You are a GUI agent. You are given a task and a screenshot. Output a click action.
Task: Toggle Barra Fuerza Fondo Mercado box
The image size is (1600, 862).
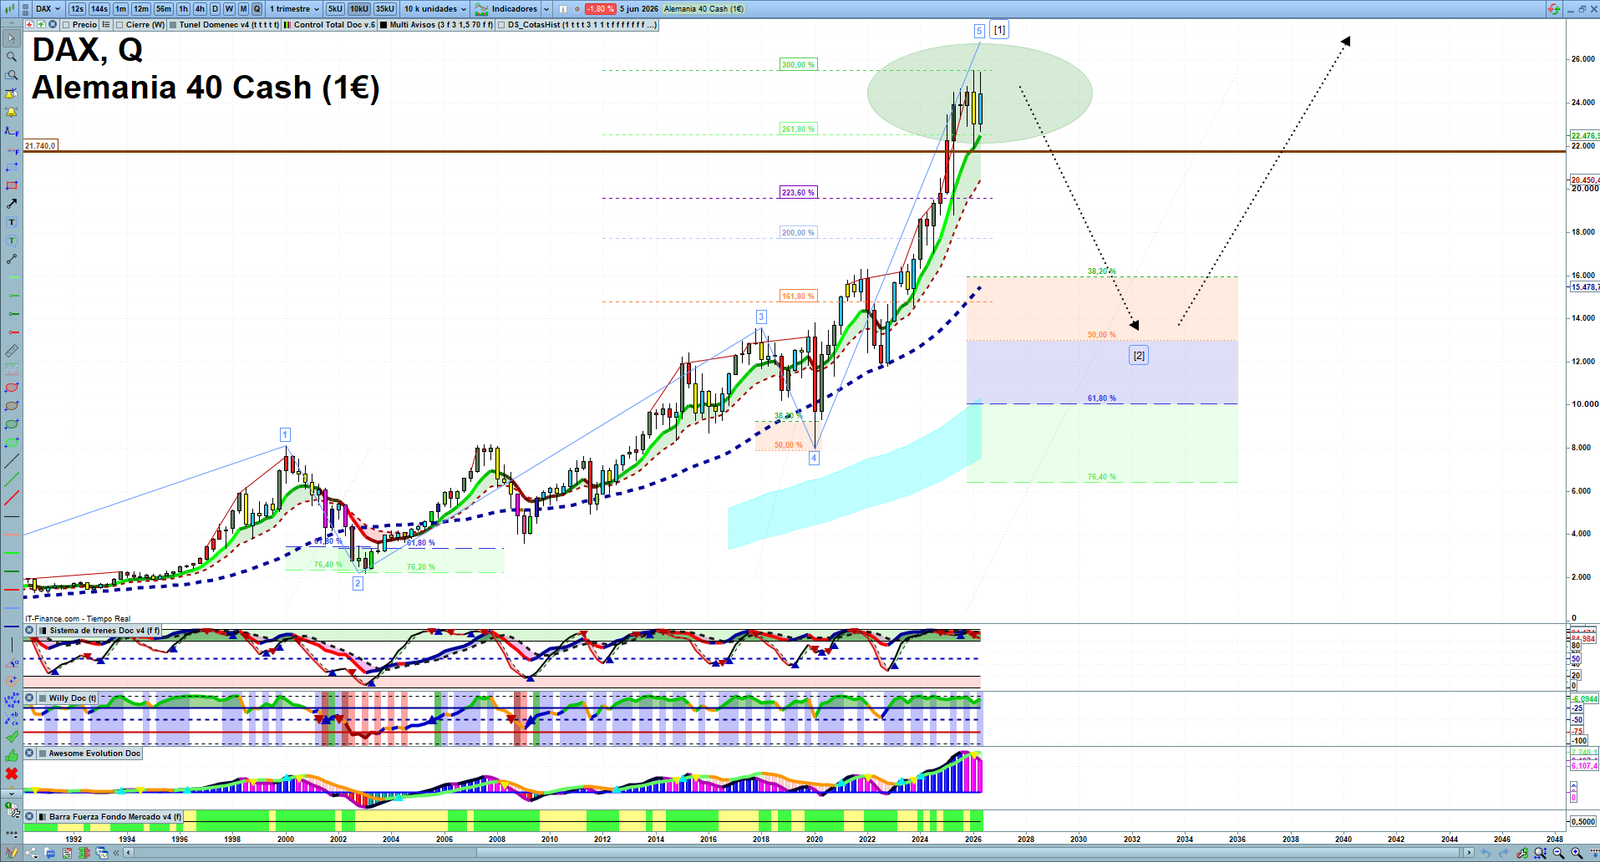pyautogui.click(x=43, y=816)
